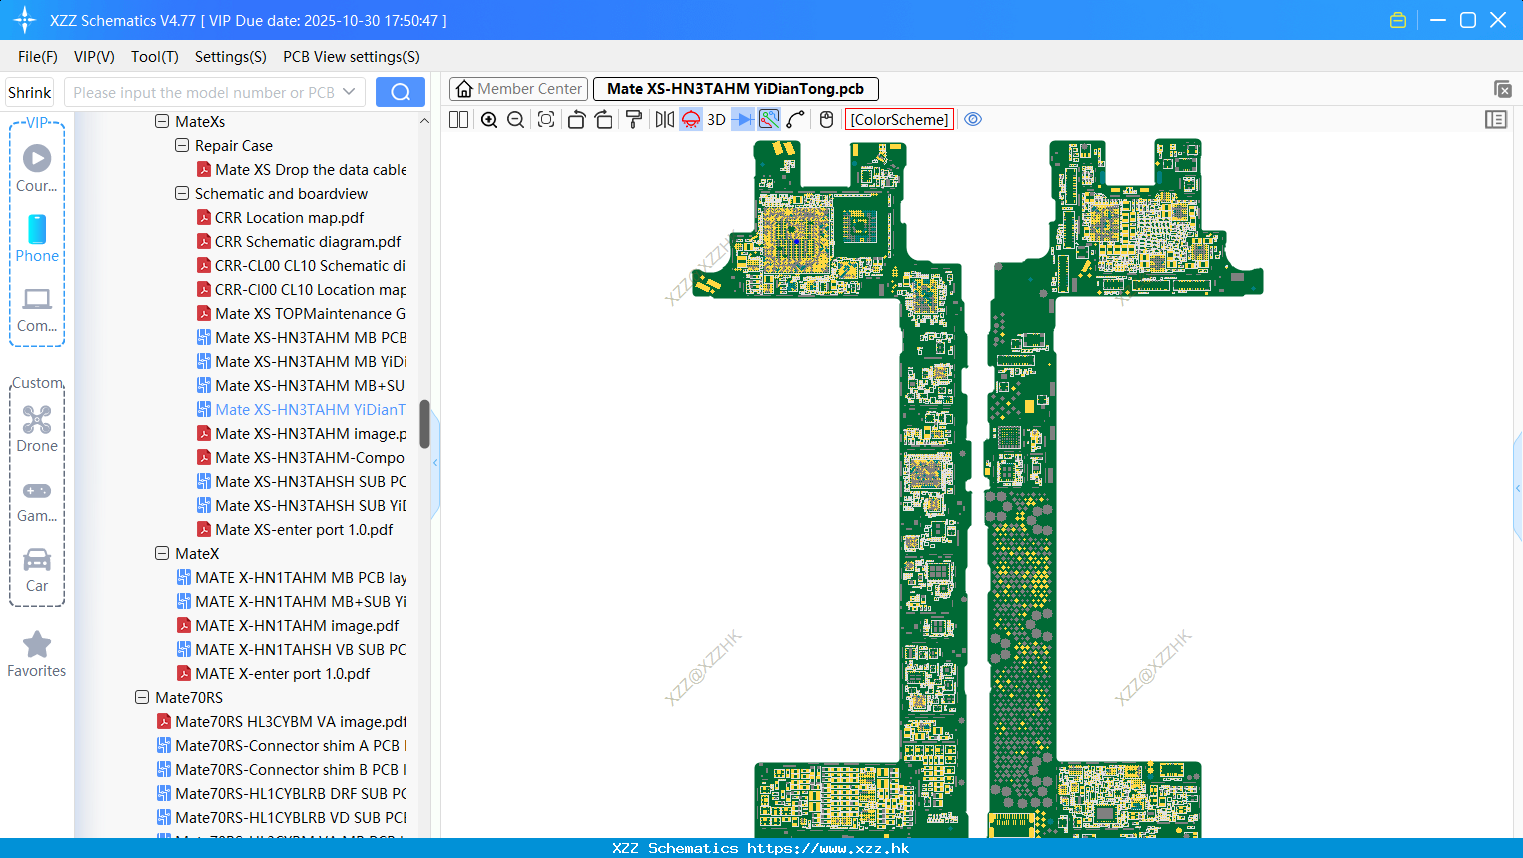The image size is (1523, 858).
Task: Toggle the red component highlight icon
Action: click(x=691, y=119)
